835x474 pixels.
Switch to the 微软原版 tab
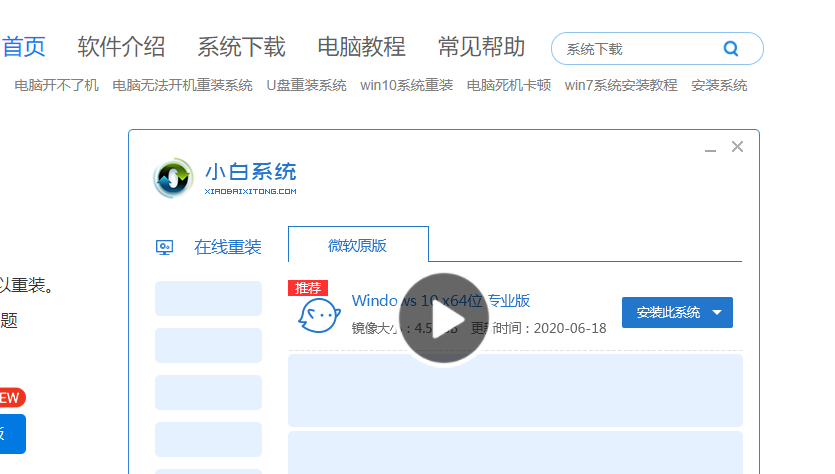[358, 245]
